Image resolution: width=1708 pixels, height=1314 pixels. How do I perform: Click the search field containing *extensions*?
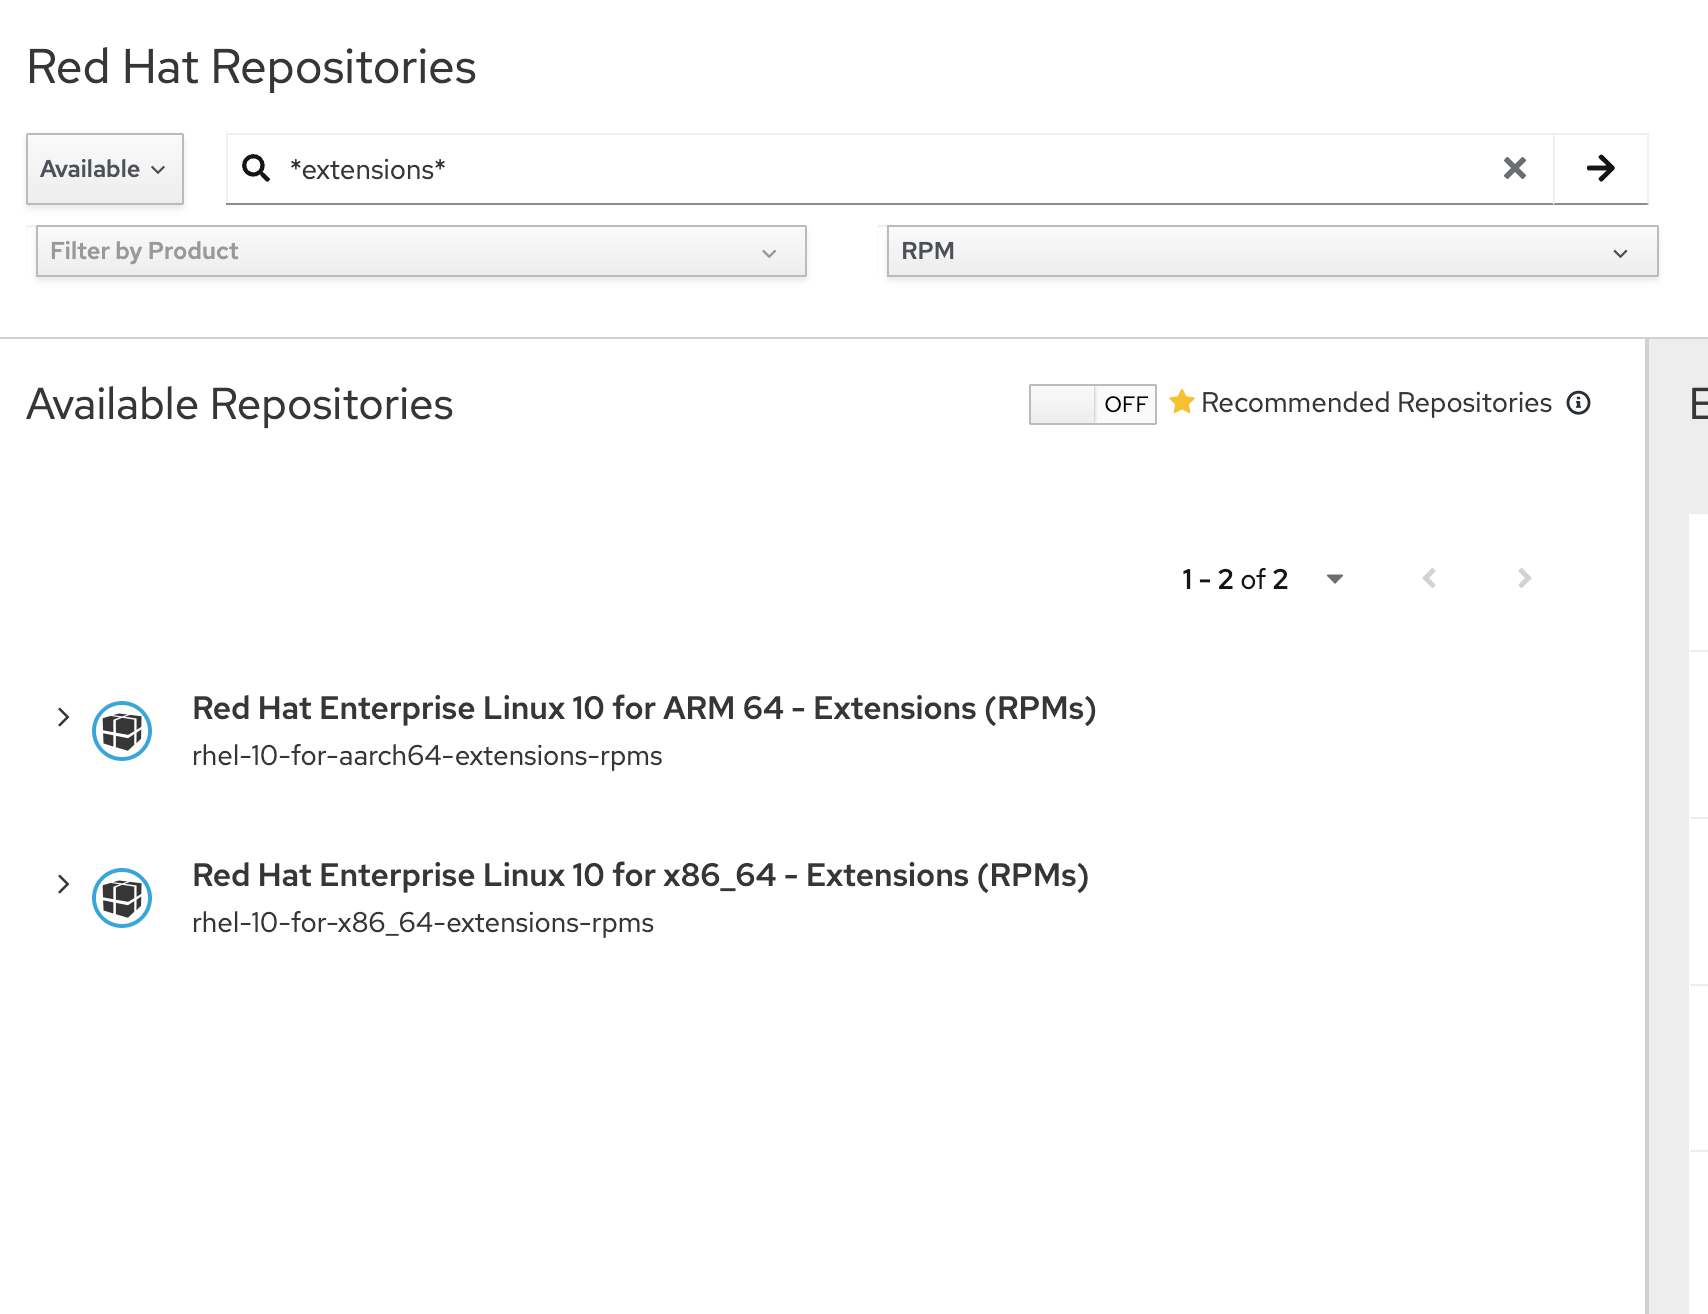tap(880, 169)
